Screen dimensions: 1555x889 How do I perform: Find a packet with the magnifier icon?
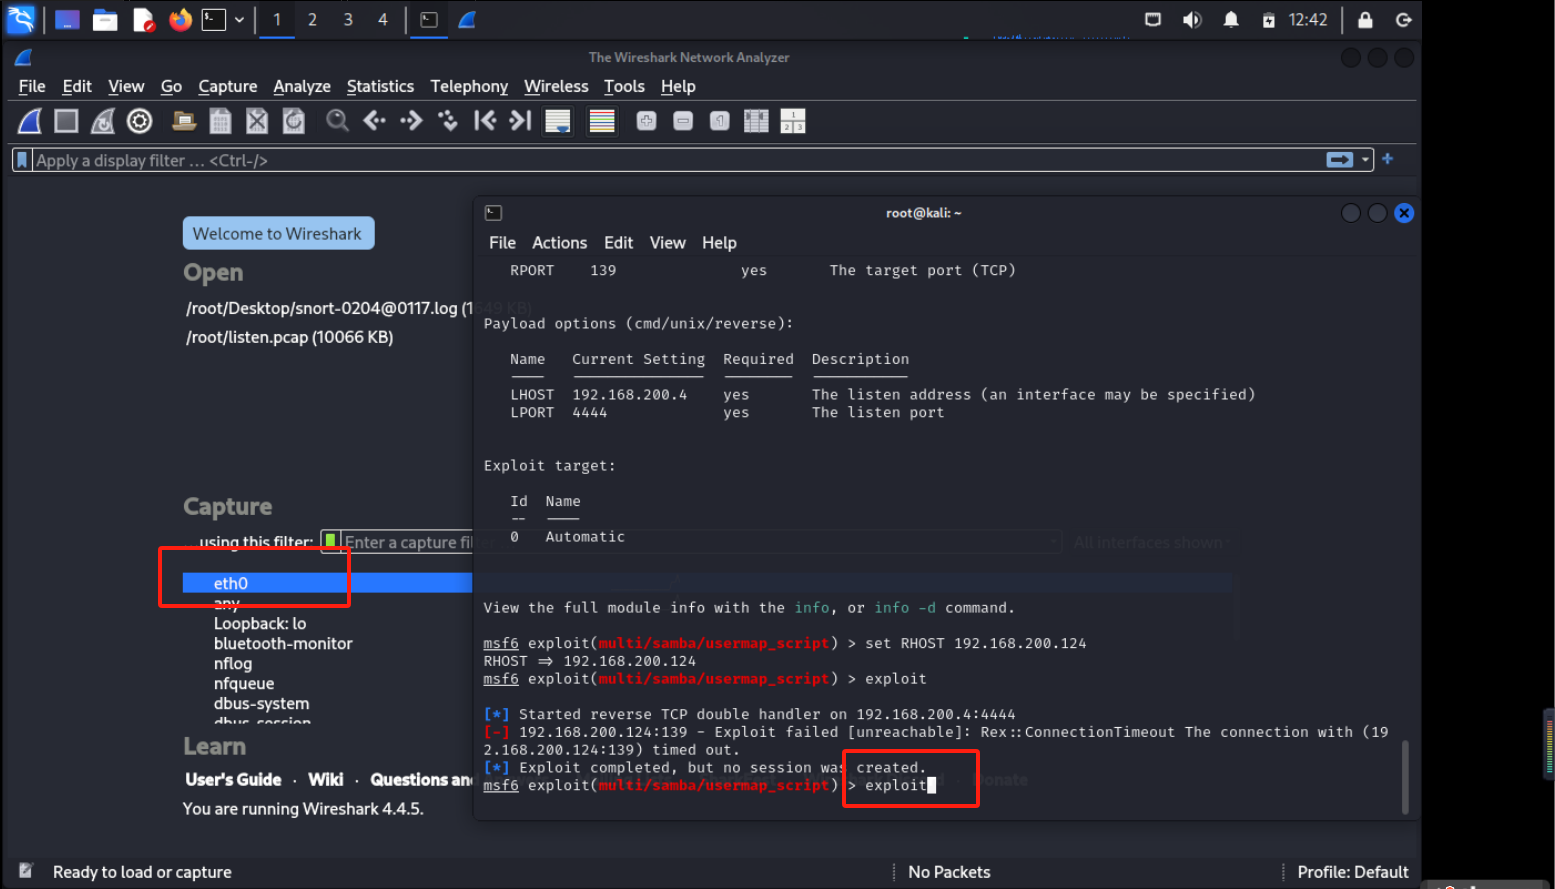pyautogui.click(x=338, y=121)
